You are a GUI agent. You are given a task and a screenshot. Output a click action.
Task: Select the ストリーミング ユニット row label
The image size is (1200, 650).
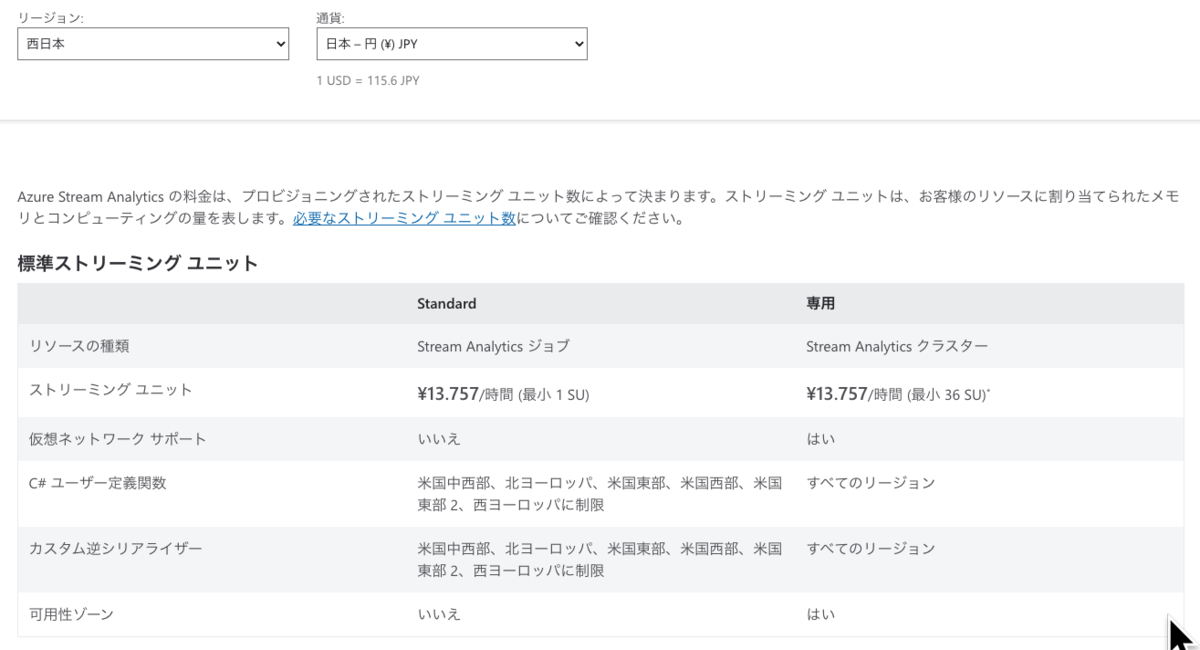pyautogui.click(x=111, y=390)
